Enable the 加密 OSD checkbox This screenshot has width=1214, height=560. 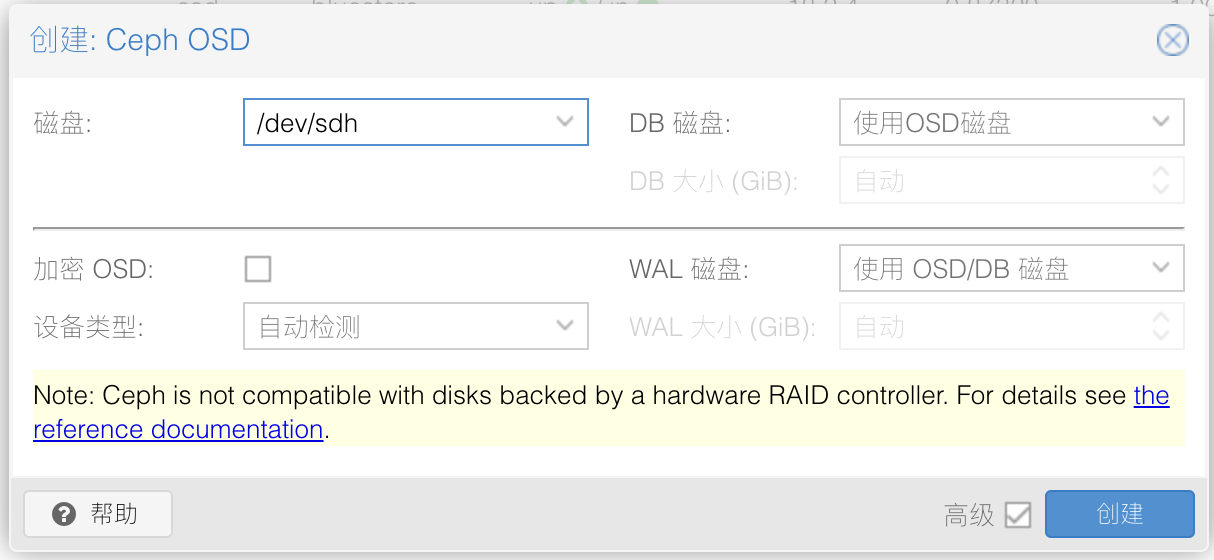coord(258,268)
